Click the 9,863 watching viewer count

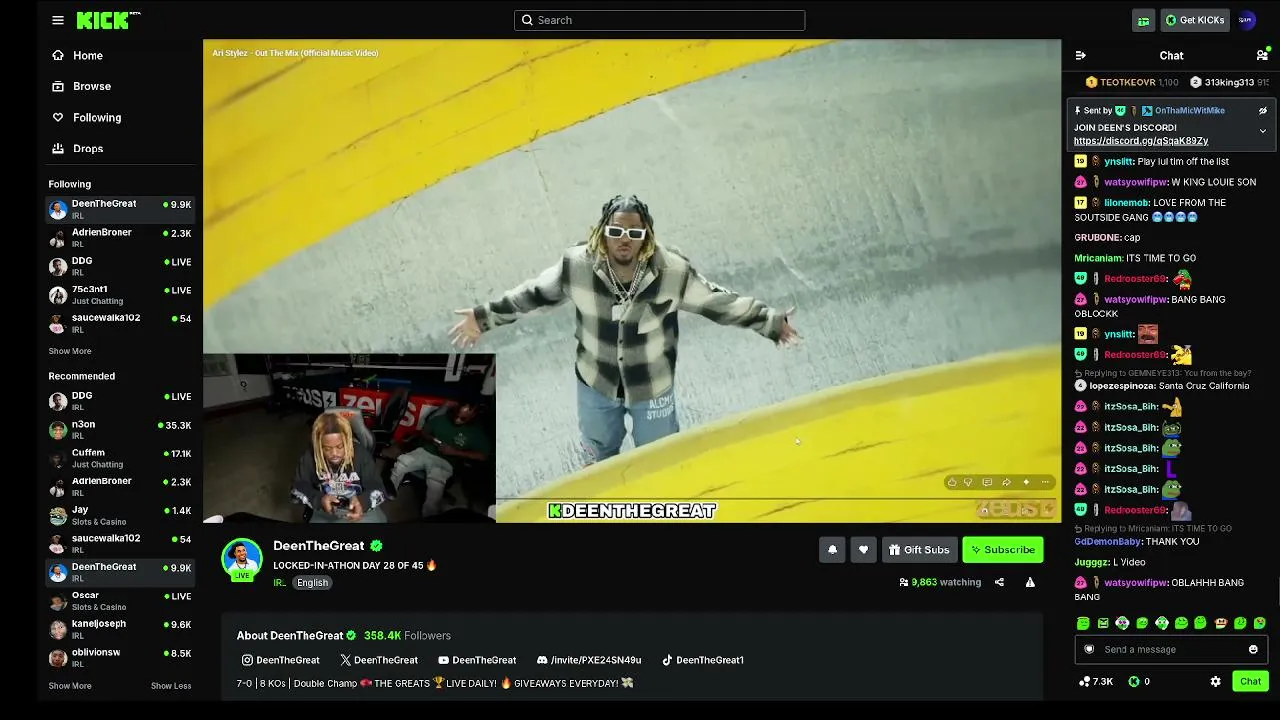[x=940, y=582]
